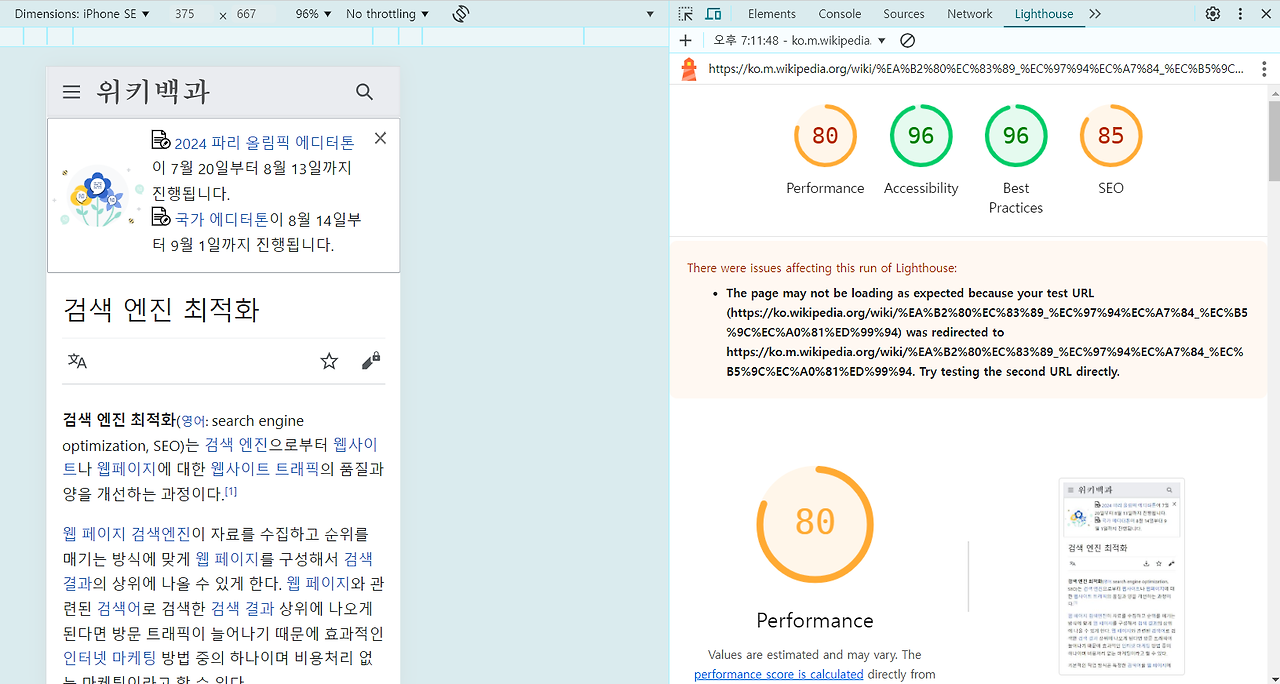Click the large Performance gauge 80
The height and width of the screenshot is (684, 1280).
(x=815, y=525)
